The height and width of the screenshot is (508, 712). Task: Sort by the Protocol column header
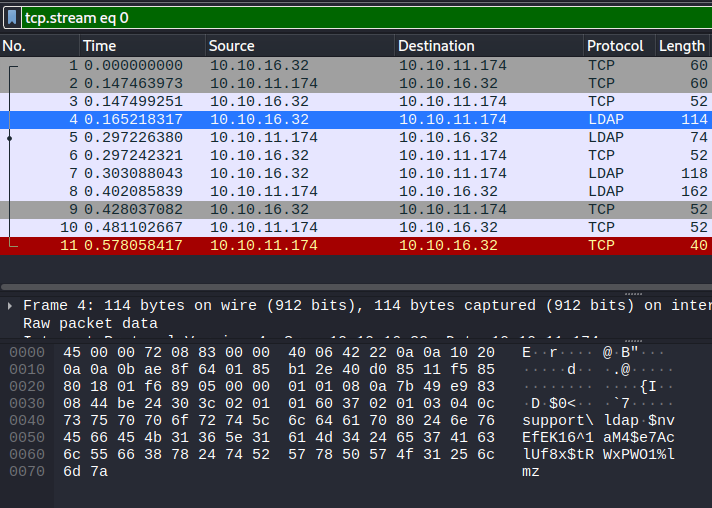pyautogui.click(x=619, y=46)
